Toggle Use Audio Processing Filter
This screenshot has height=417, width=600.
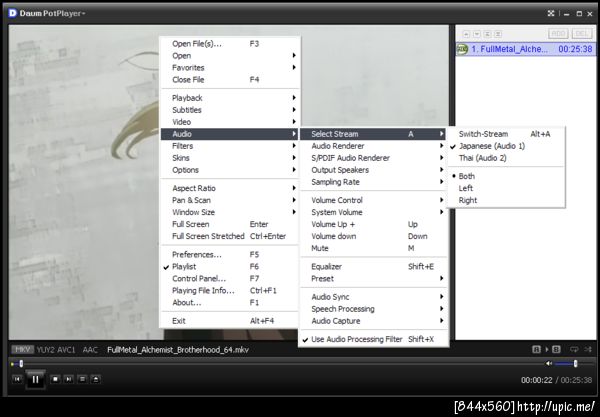pos(373,339)
